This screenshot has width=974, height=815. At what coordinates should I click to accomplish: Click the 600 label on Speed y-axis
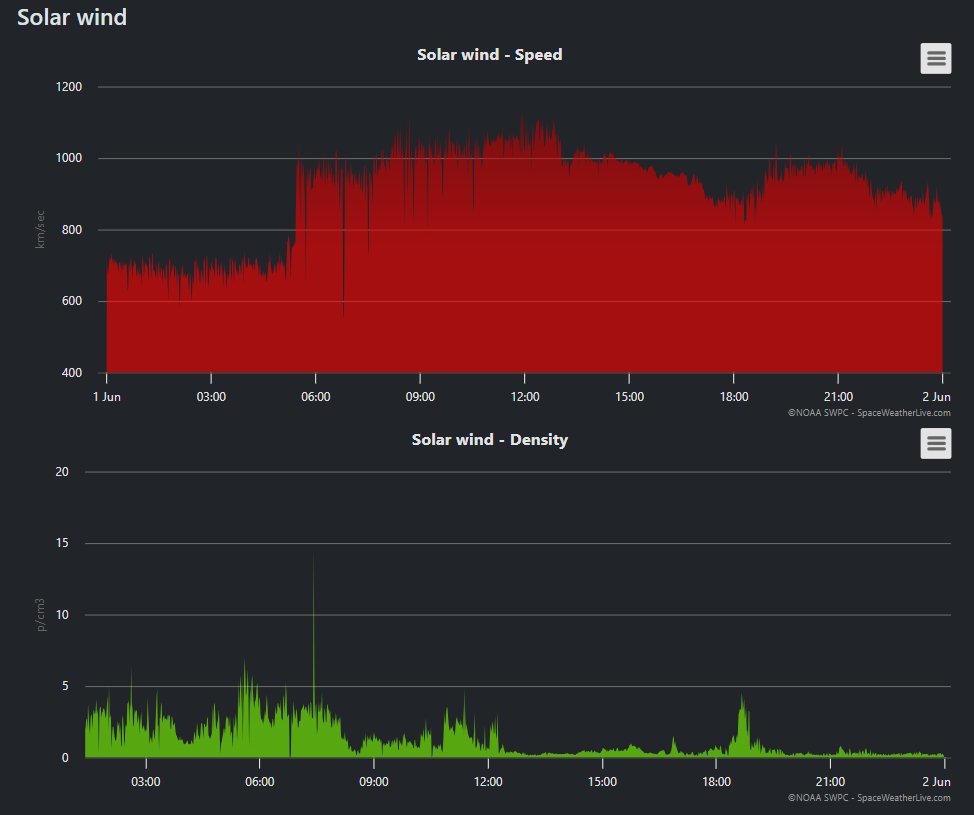click(x=71, y=301)
